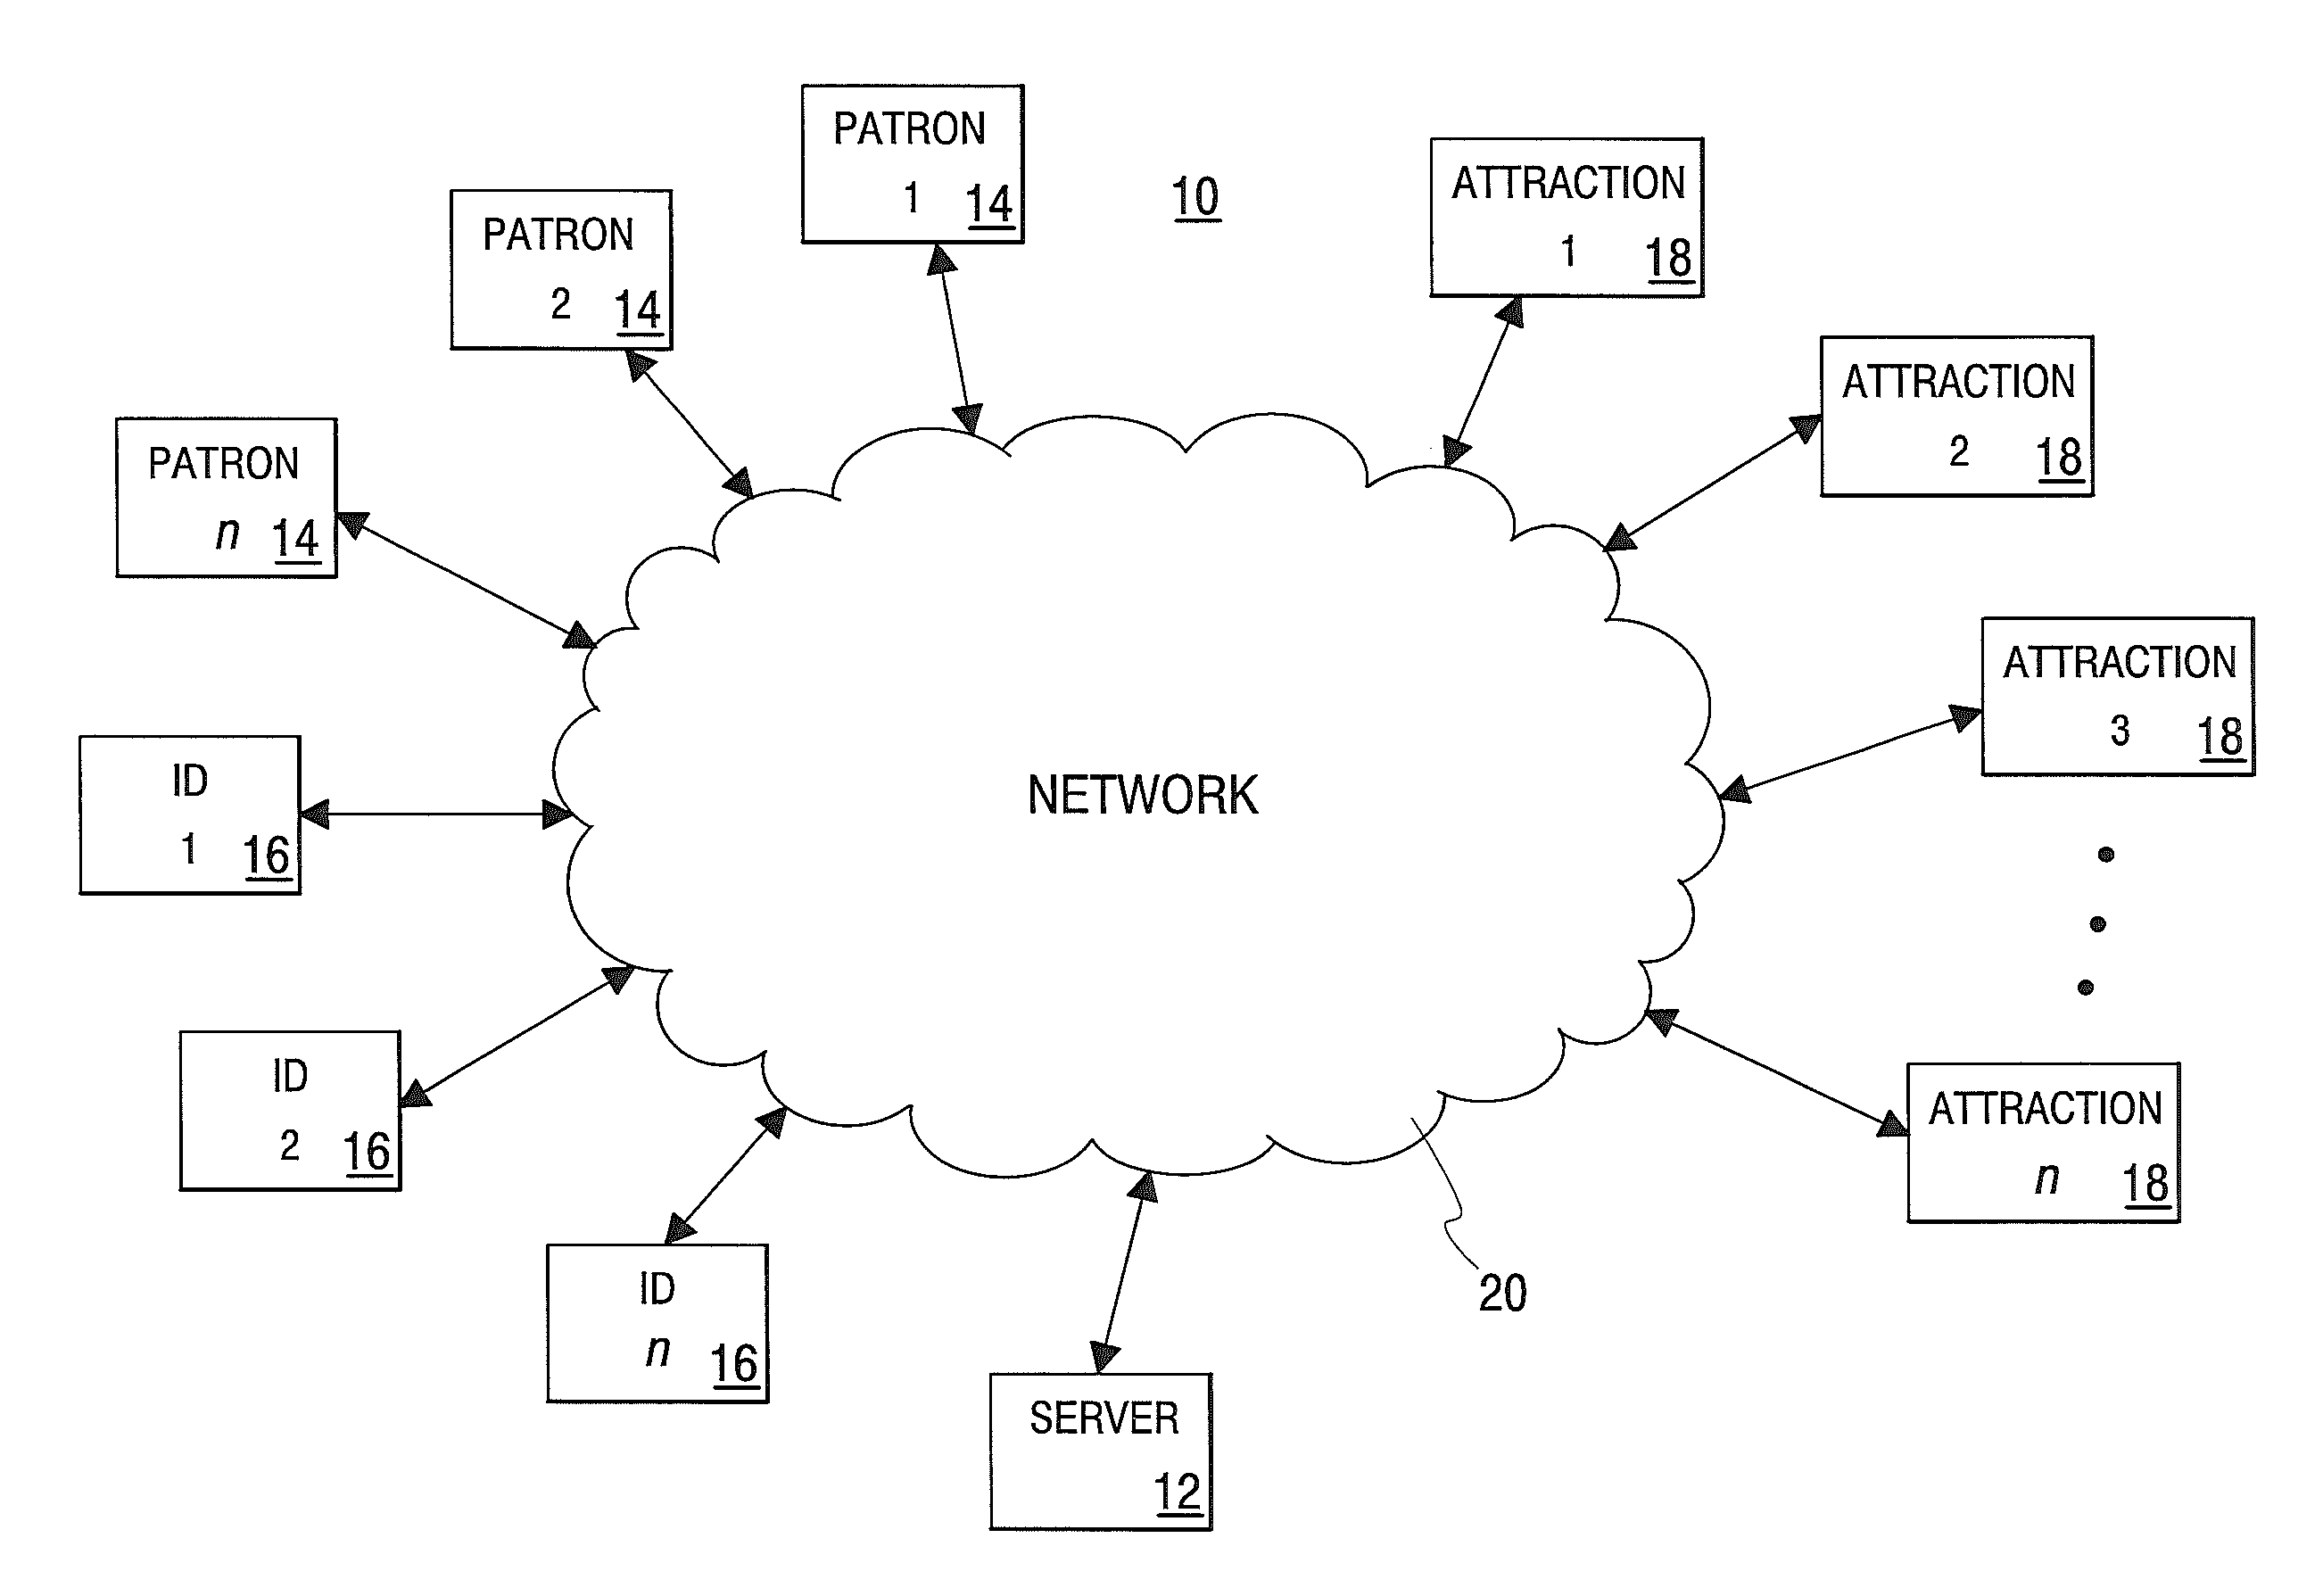
Task: Click ATTRACTION 1 node
Action: tap(1550, 184)
